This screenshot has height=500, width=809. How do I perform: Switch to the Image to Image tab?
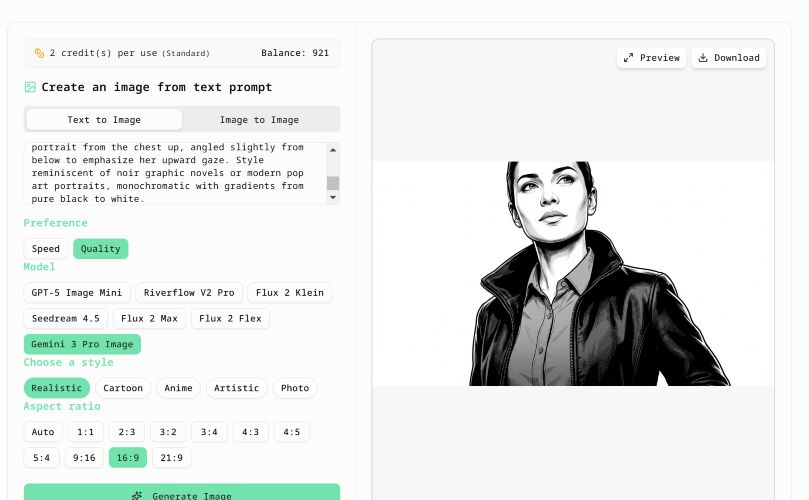[x=260, y=120]
